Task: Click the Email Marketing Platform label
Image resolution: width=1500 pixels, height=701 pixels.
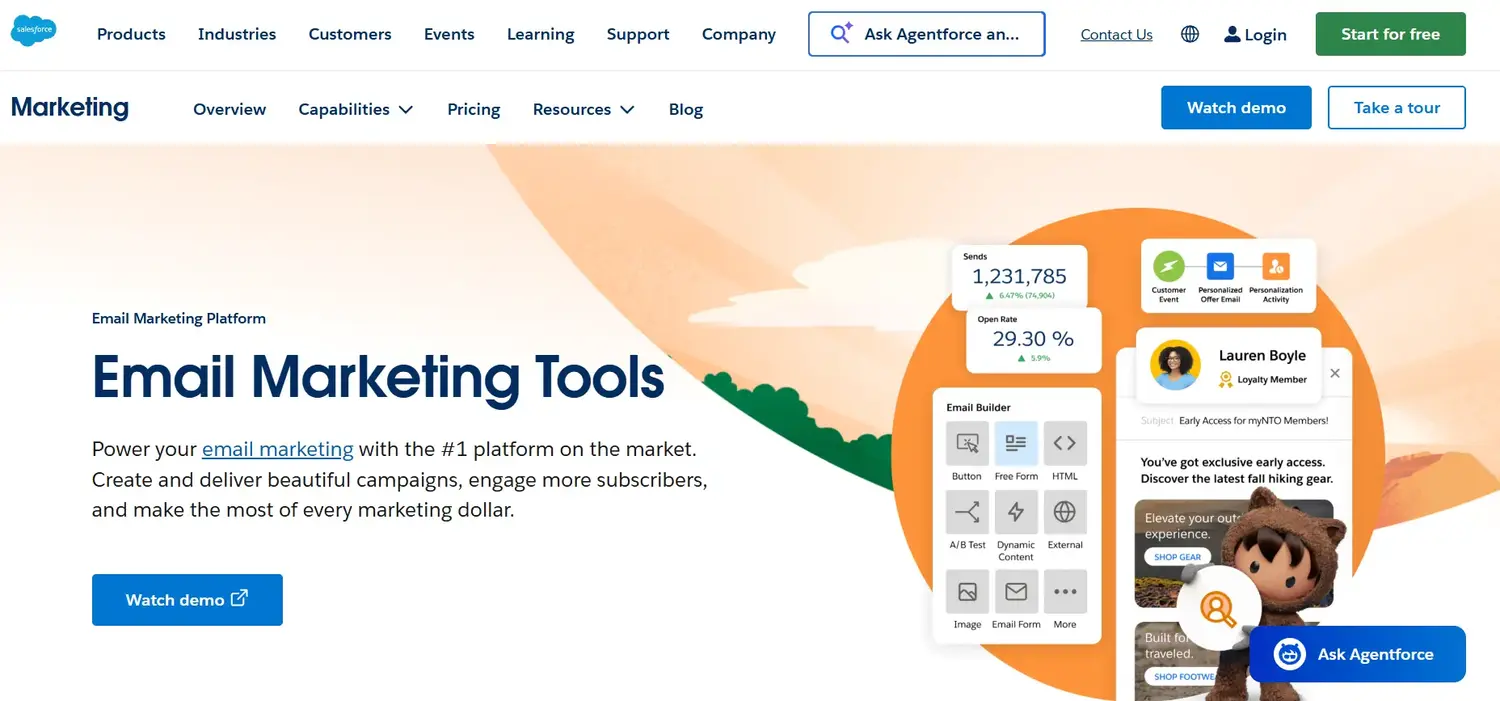Action: click(x=179, y=318)
